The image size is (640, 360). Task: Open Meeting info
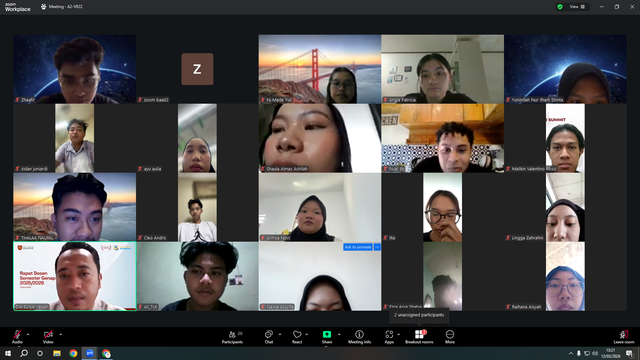coord(359,337)
